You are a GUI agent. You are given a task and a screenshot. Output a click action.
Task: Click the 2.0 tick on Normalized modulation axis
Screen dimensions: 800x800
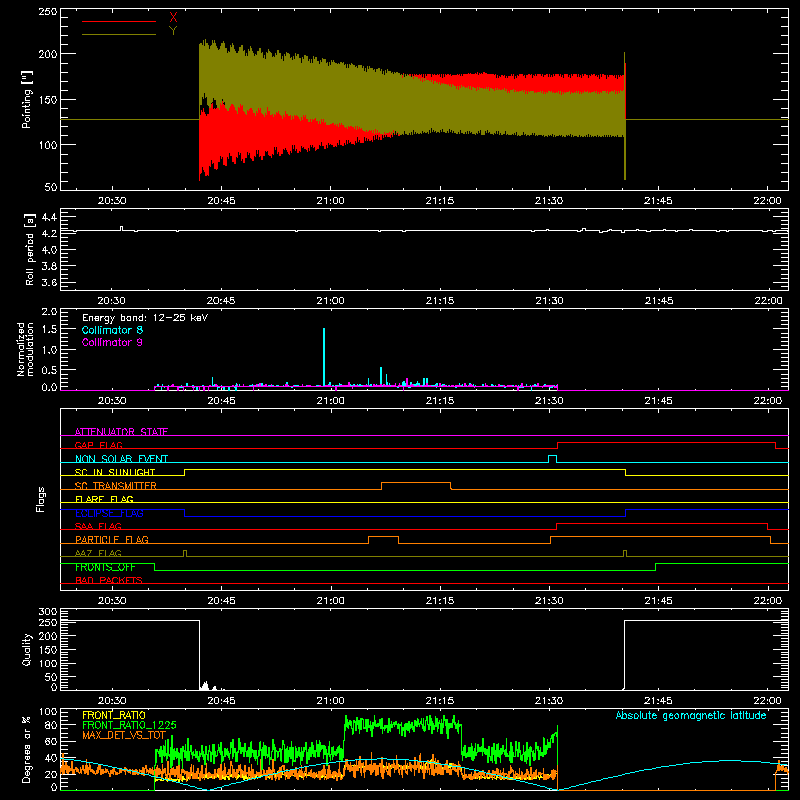[49, 312]
